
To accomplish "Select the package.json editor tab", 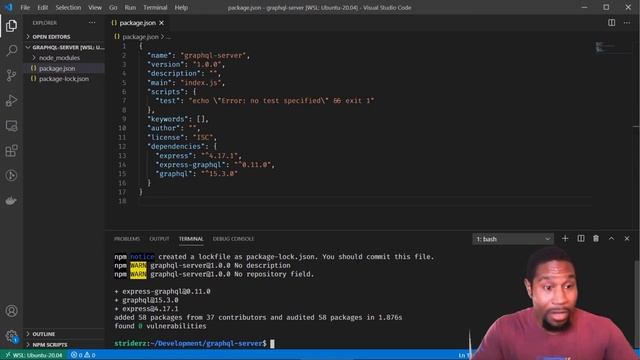I will 138,23.
